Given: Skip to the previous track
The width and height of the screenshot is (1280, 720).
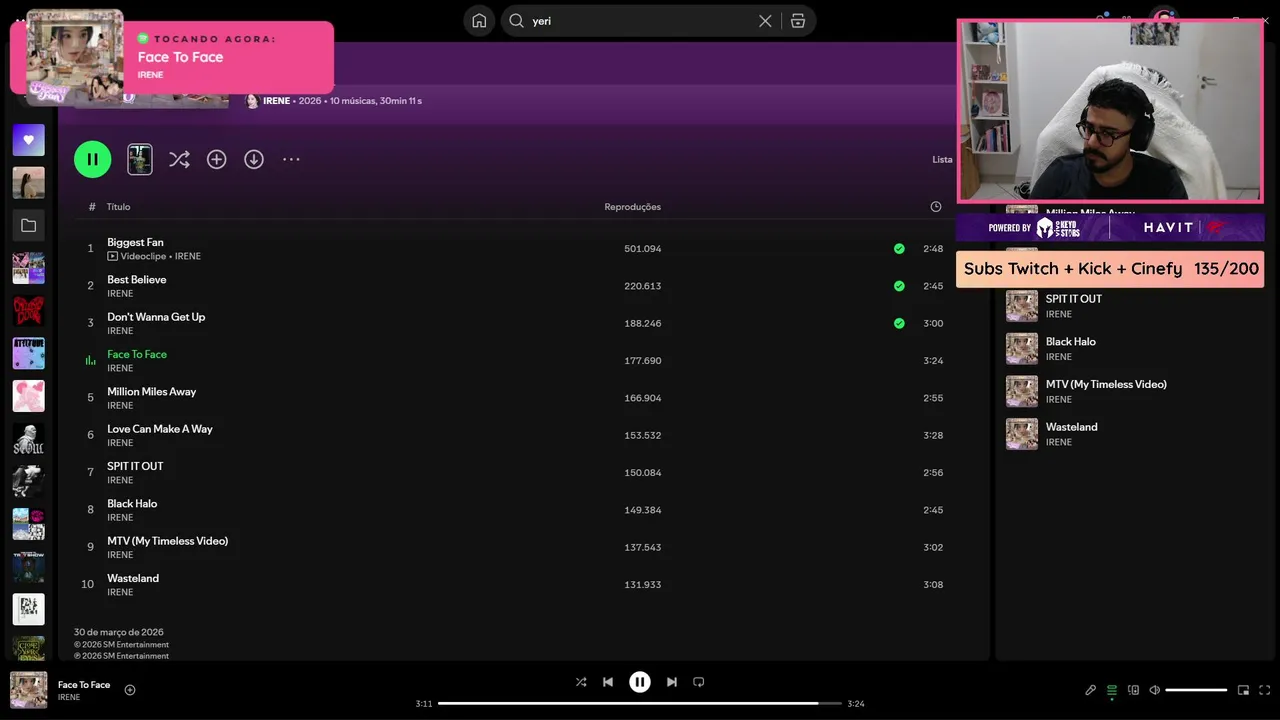Looking at the screenshot, I should click(x=608, y=682).
